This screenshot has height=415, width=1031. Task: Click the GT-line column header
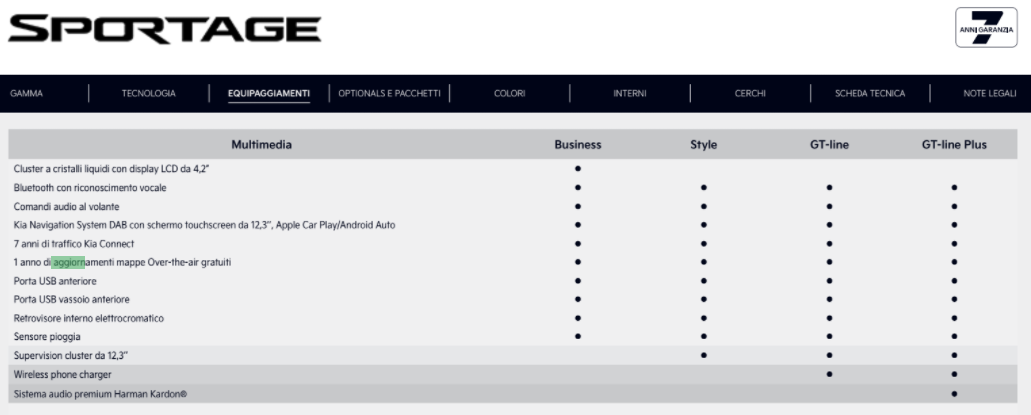click(829, 145)
